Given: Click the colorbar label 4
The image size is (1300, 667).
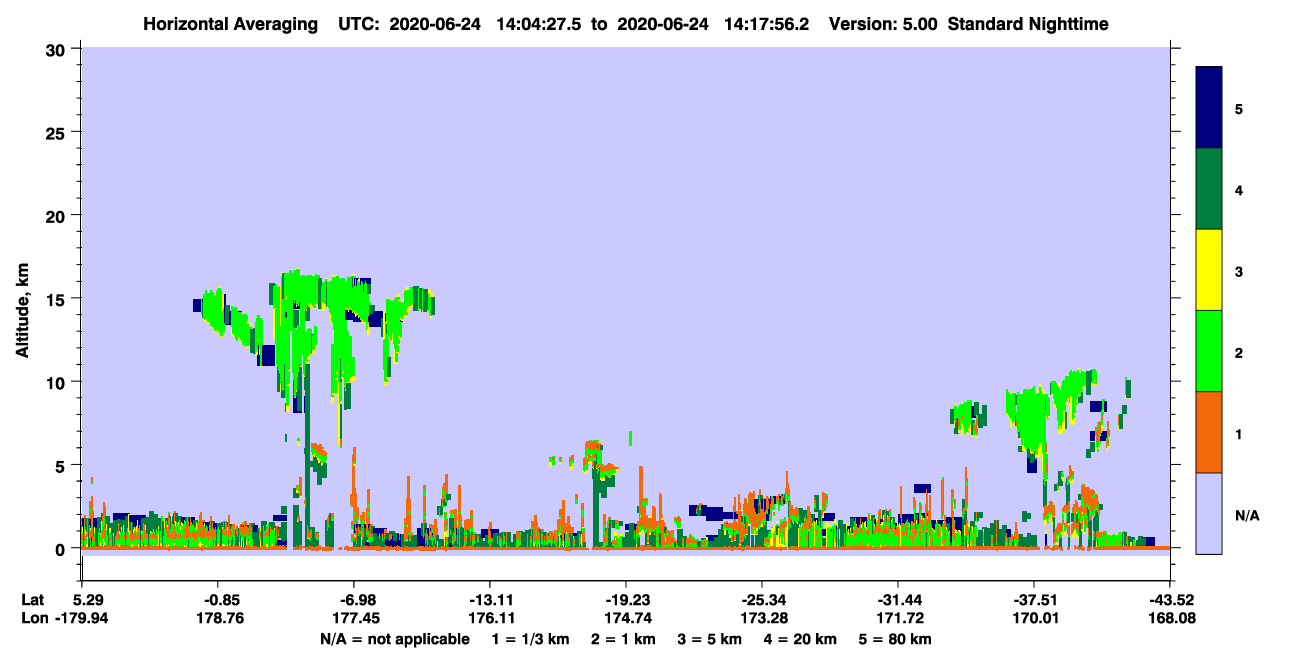Looking at the screenshot, I should click(1239, 189).
